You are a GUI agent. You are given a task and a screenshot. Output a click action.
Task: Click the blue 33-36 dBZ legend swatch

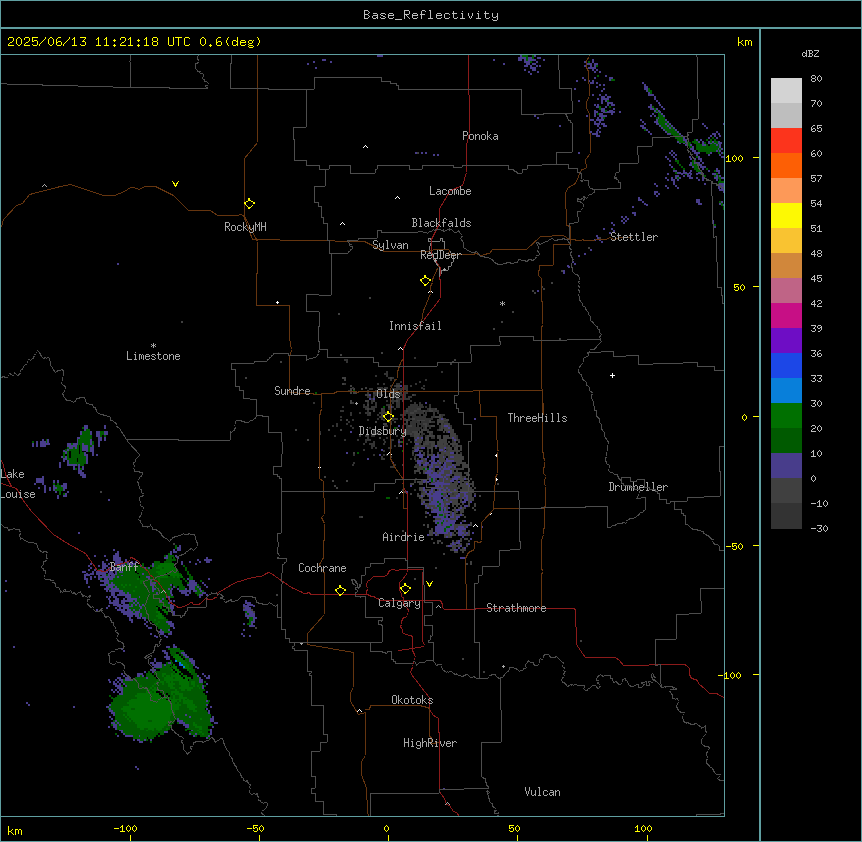786,365
